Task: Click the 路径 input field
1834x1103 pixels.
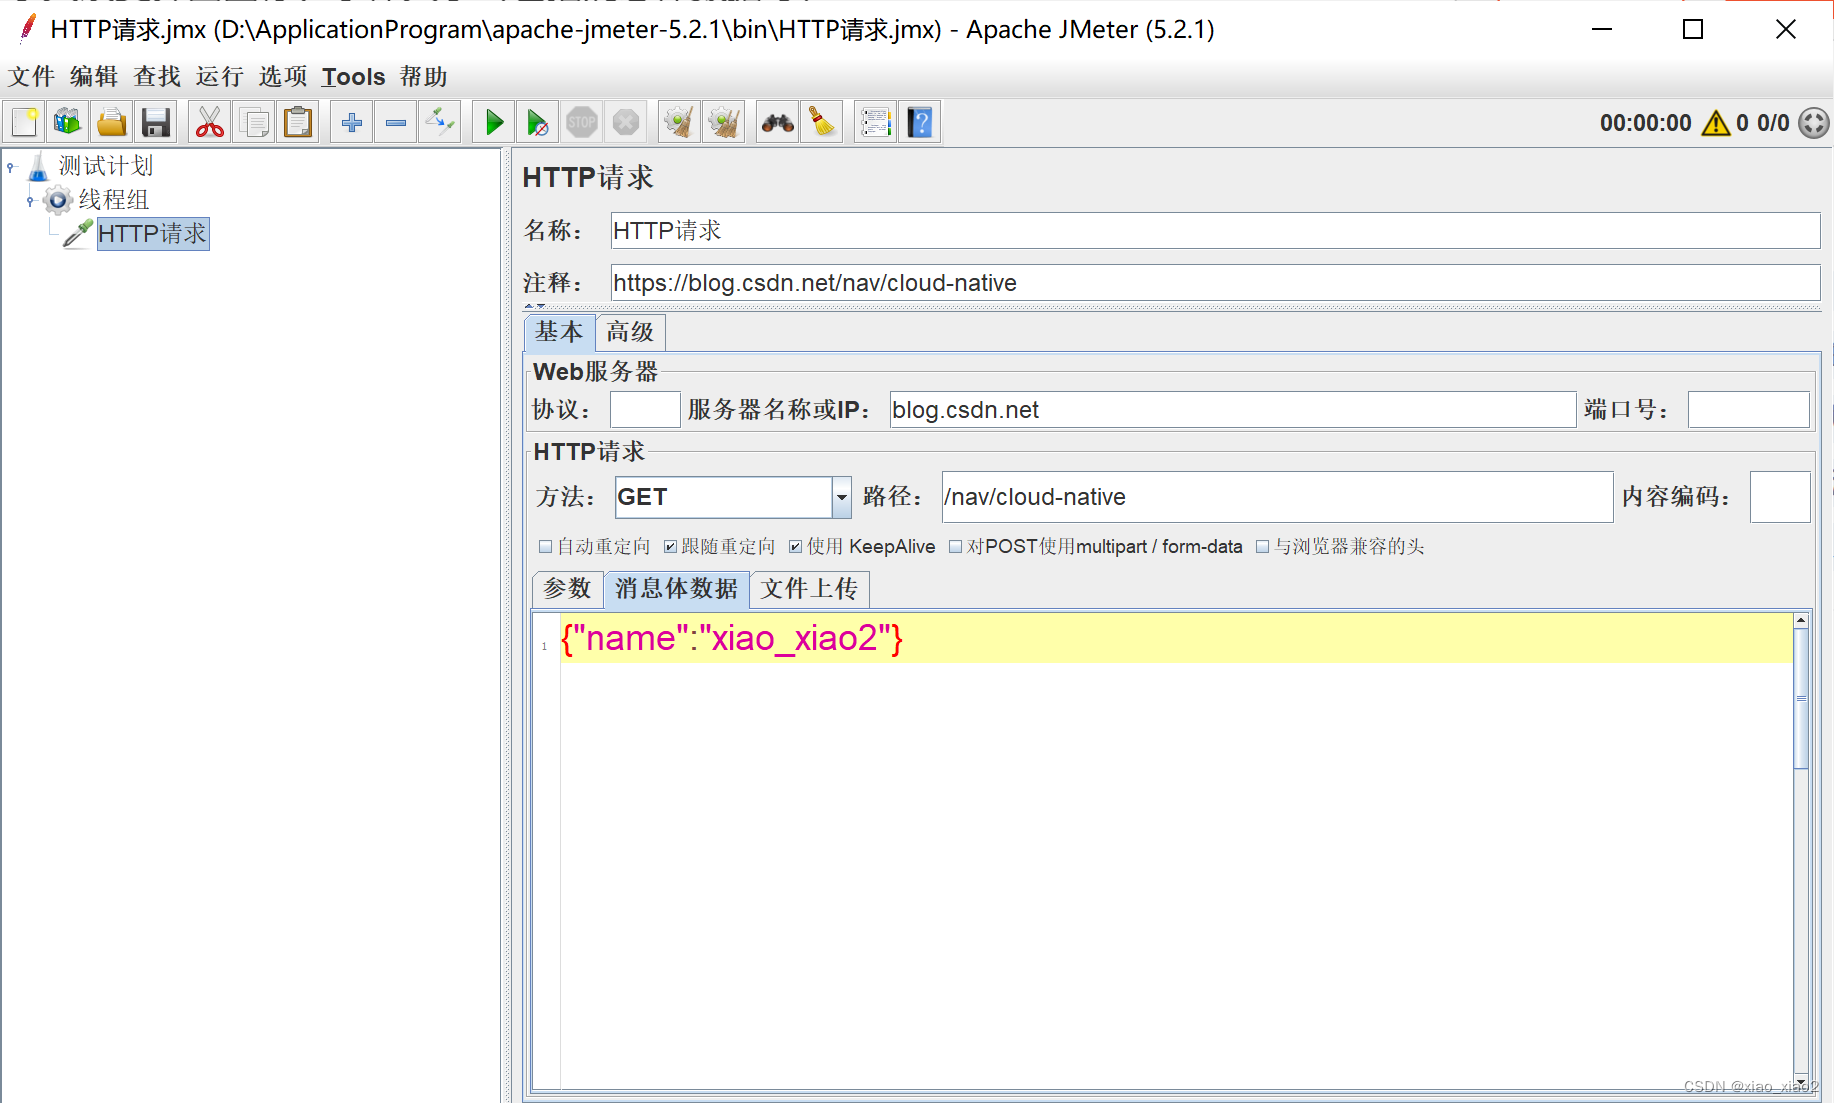Action: click(1277, 497)
